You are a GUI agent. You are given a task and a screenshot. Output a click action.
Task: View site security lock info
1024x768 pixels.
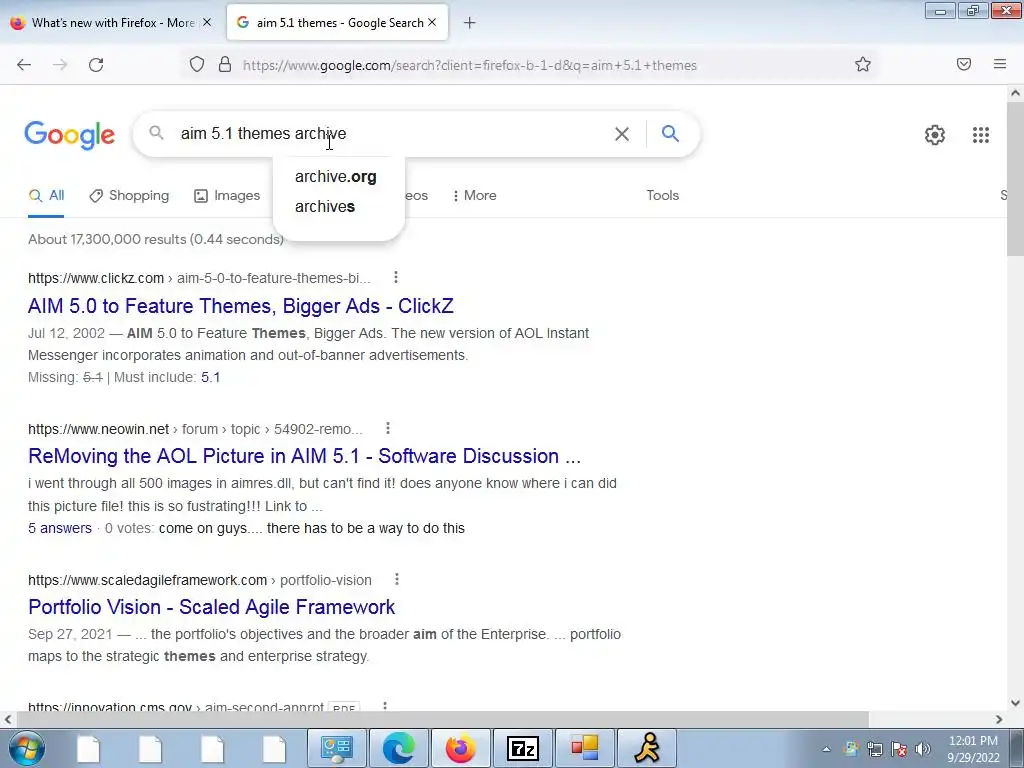point(225,65)
